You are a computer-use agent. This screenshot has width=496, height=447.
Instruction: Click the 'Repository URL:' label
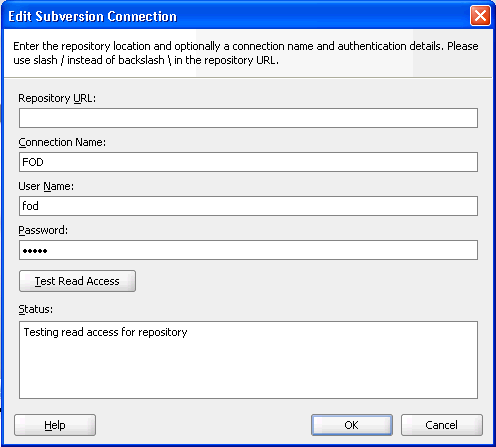57,98
